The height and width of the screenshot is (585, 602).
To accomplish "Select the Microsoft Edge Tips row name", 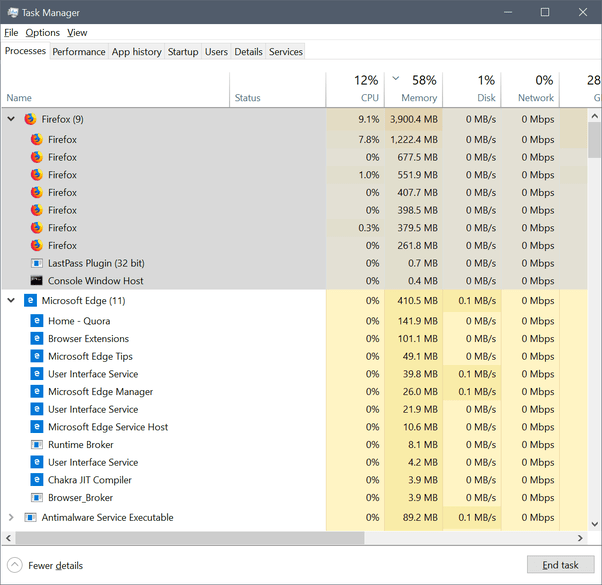I will coord(90,356).
